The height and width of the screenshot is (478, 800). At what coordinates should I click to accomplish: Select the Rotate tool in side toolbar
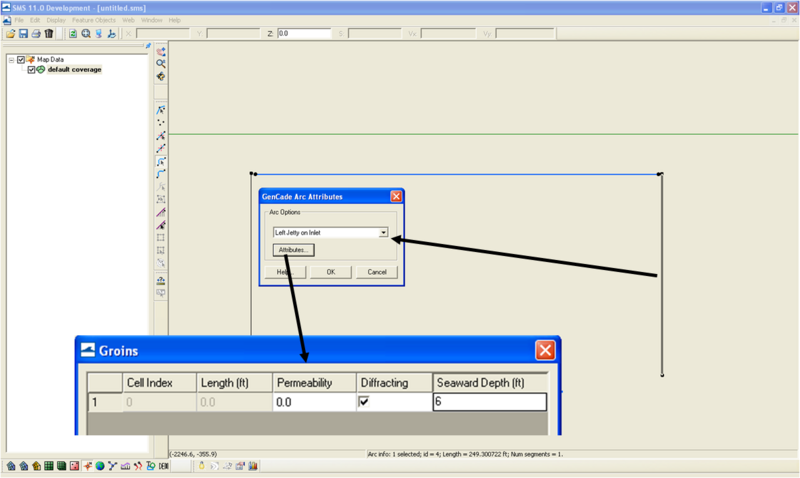pyautogui.click(x=161, y=77)
